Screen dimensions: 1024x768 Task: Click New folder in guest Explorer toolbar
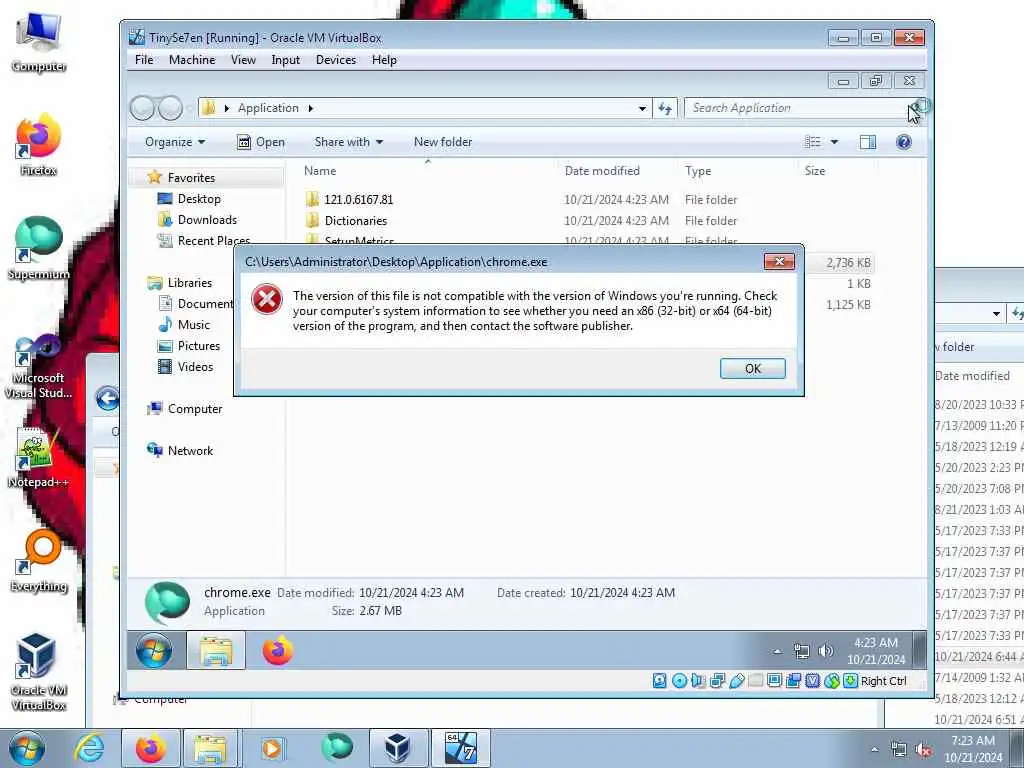click(x=443, y=142)
